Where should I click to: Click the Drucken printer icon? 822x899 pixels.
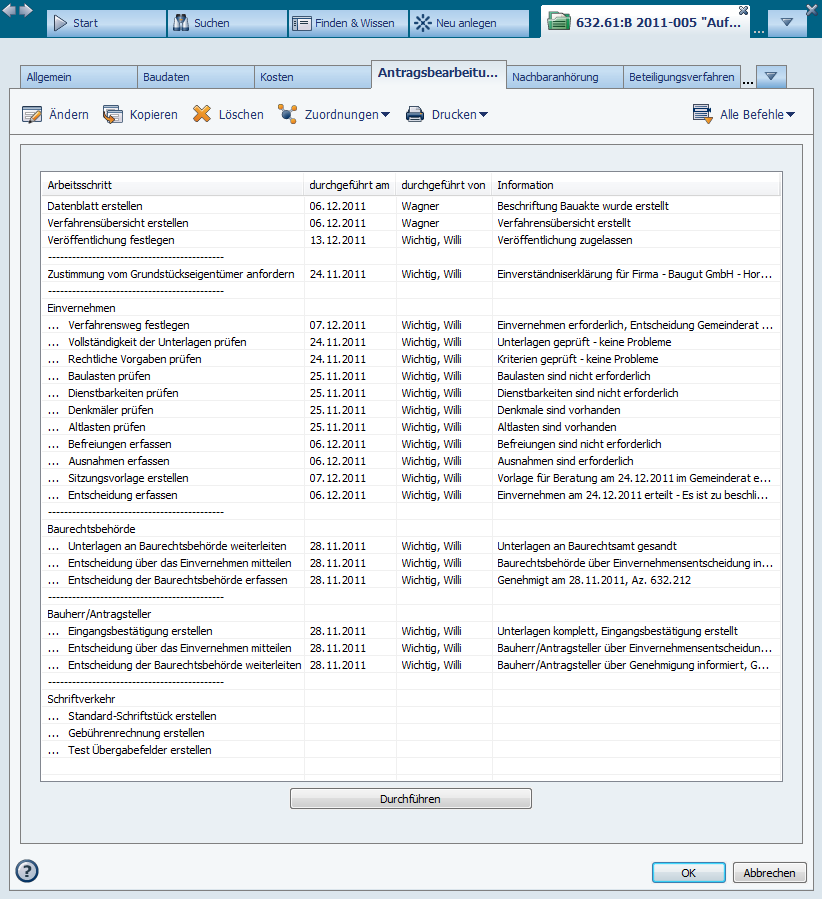[415, 115]
